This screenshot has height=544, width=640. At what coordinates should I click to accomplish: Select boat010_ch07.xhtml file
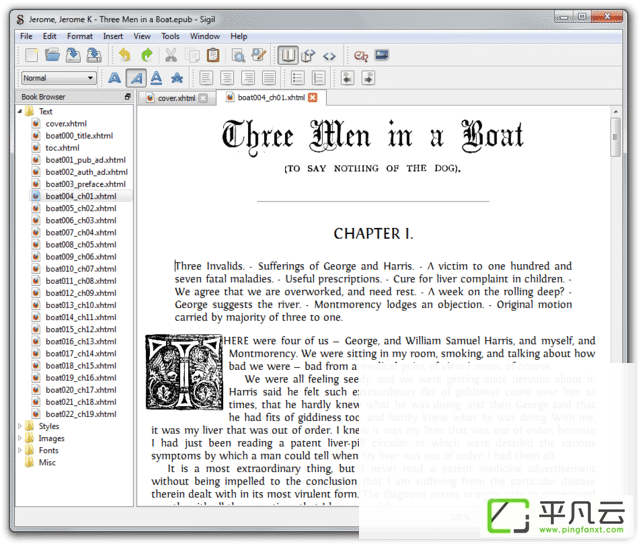click(x=80, y=269)
